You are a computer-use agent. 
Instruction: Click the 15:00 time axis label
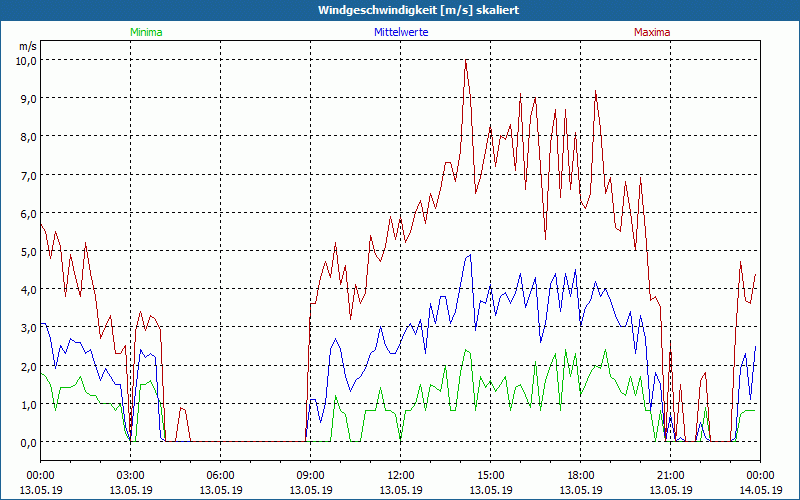coord(491,476)
